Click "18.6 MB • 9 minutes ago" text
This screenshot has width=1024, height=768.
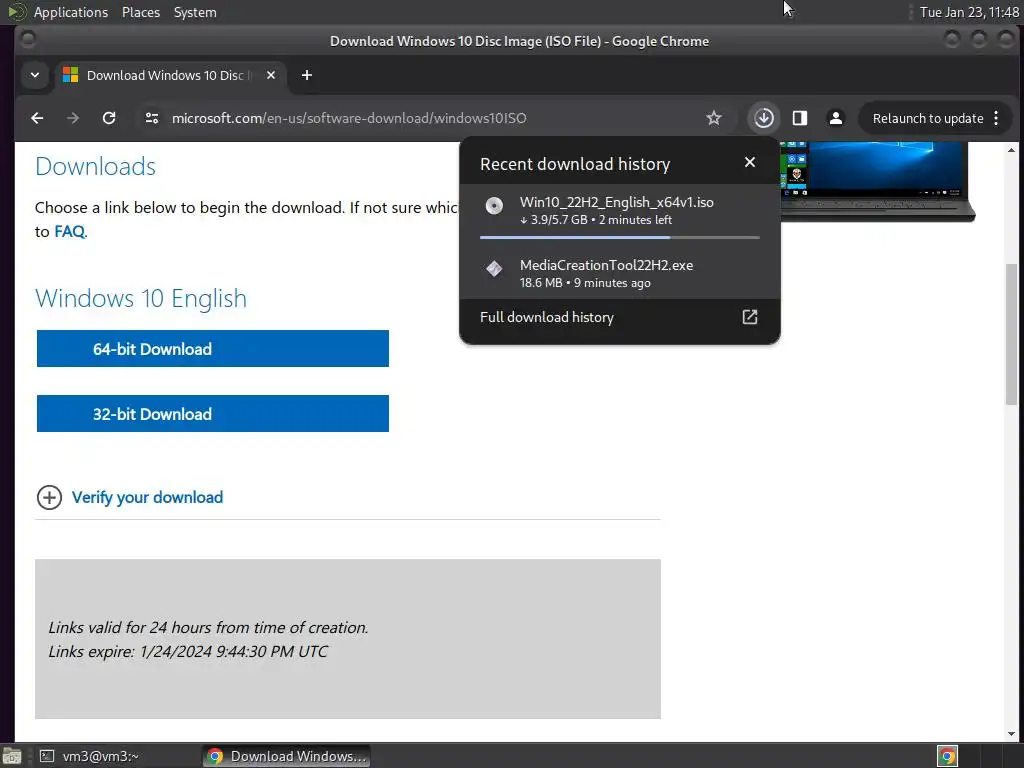coord(585,283)
